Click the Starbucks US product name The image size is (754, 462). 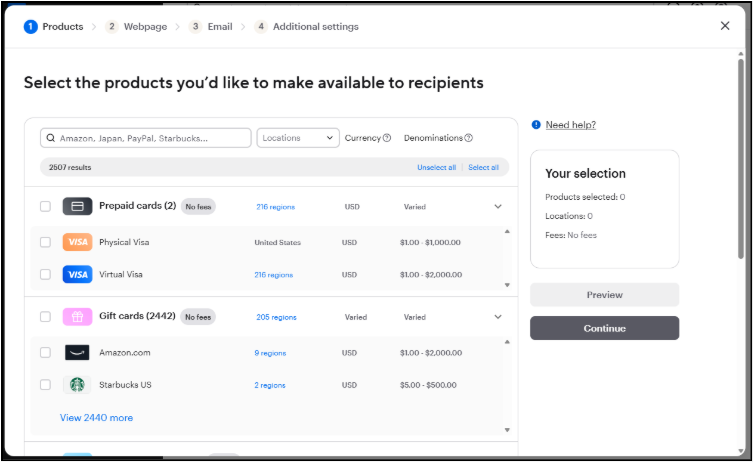pos(125,385)
